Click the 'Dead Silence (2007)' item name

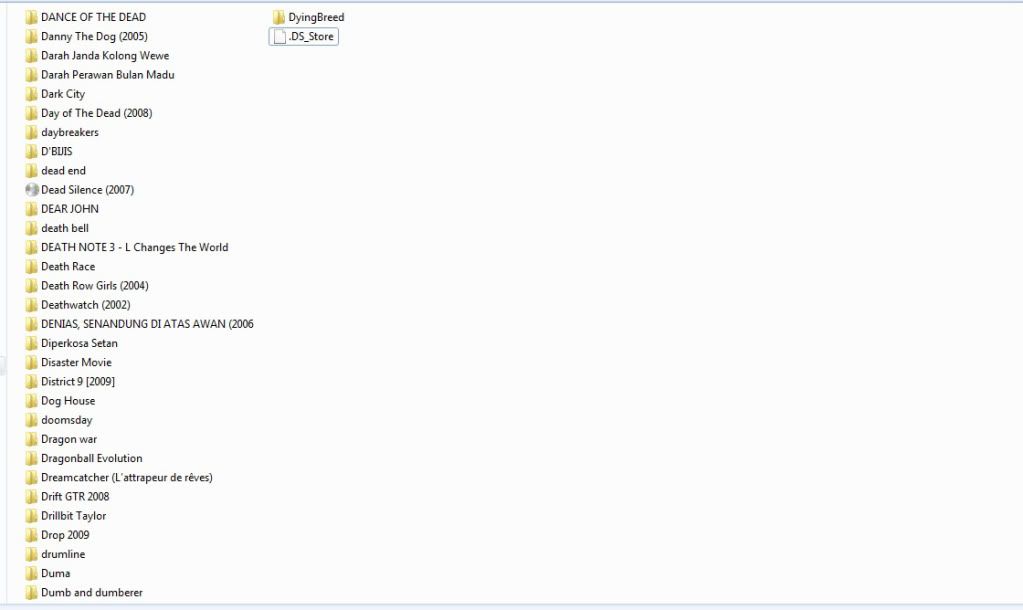click(x=87, y=190)
